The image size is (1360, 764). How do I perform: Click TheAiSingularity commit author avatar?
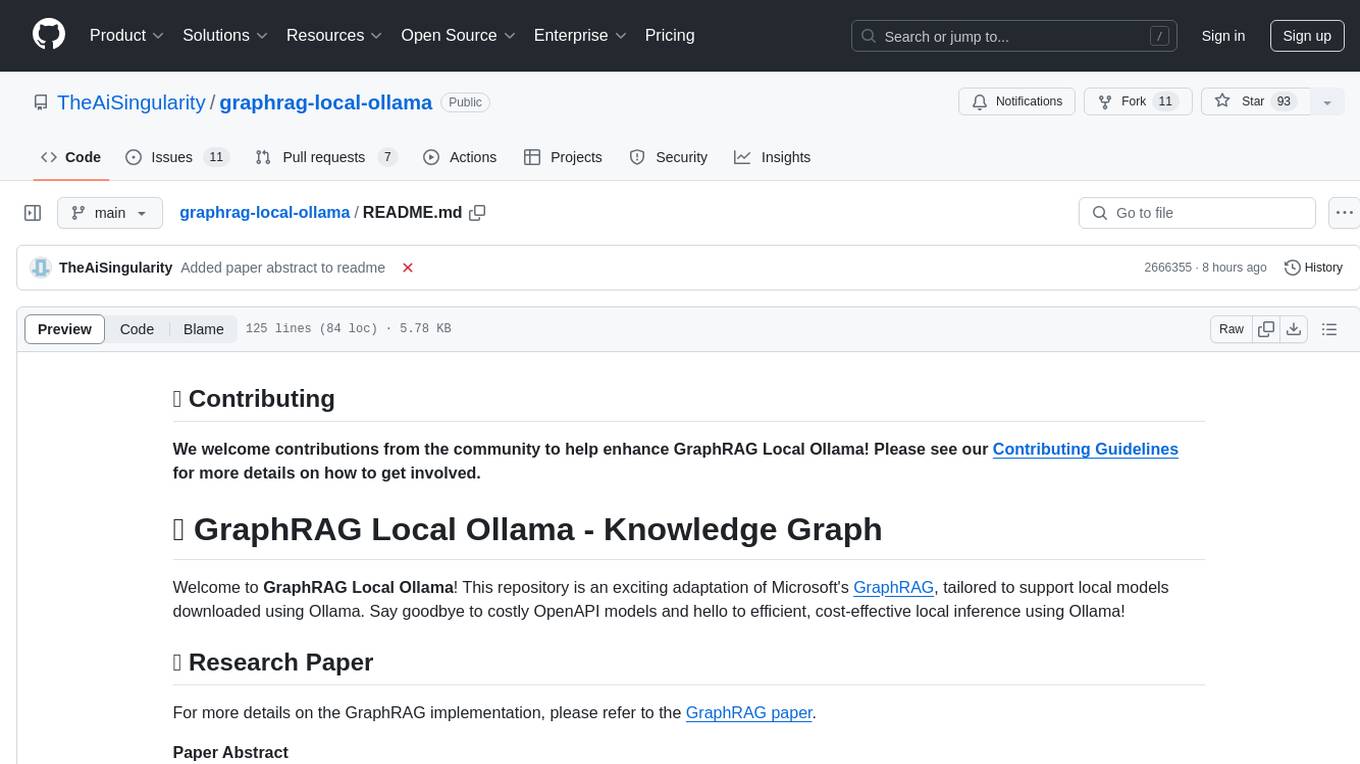[40, 267]
